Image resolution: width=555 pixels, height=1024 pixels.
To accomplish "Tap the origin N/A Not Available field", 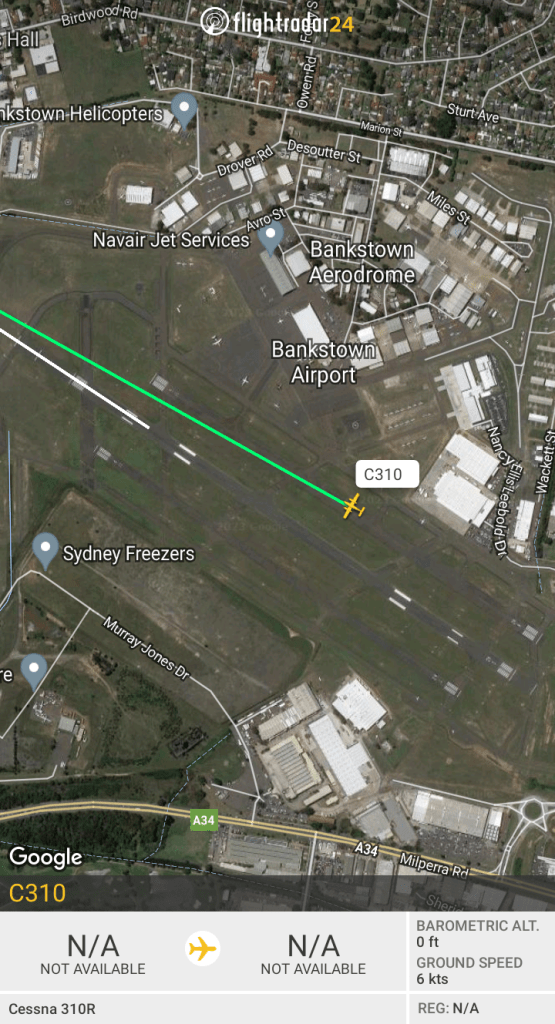I will coord(93,953).
